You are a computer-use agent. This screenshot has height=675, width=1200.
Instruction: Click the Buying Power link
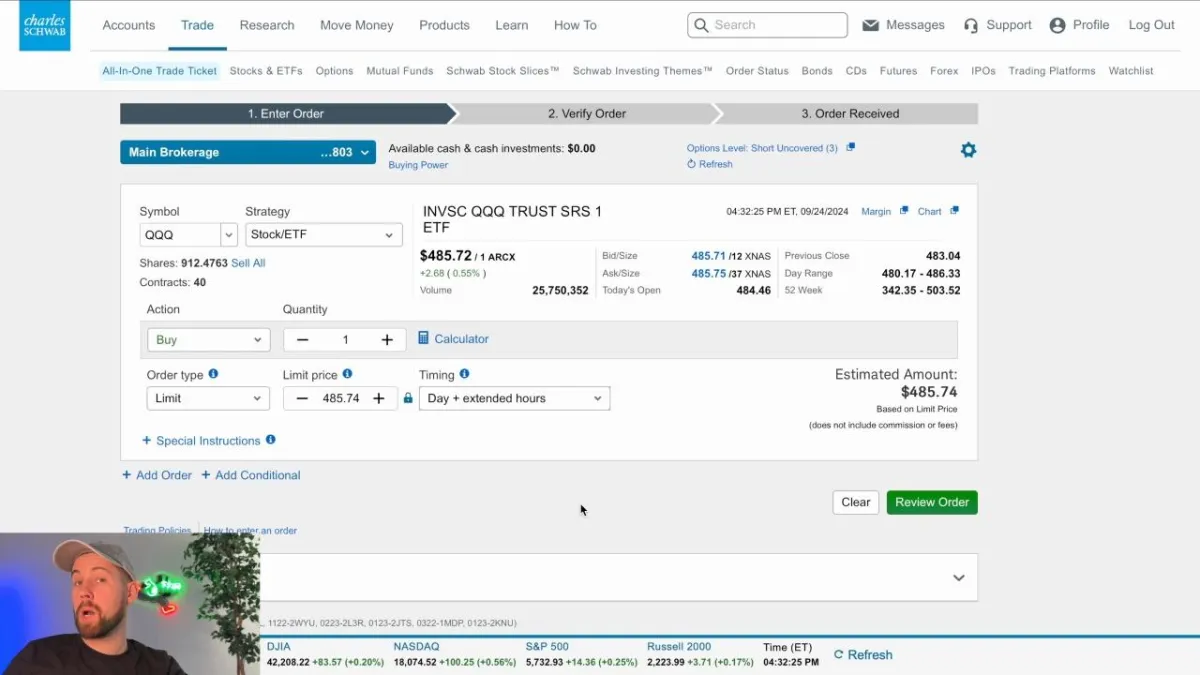tap(418, 165)
